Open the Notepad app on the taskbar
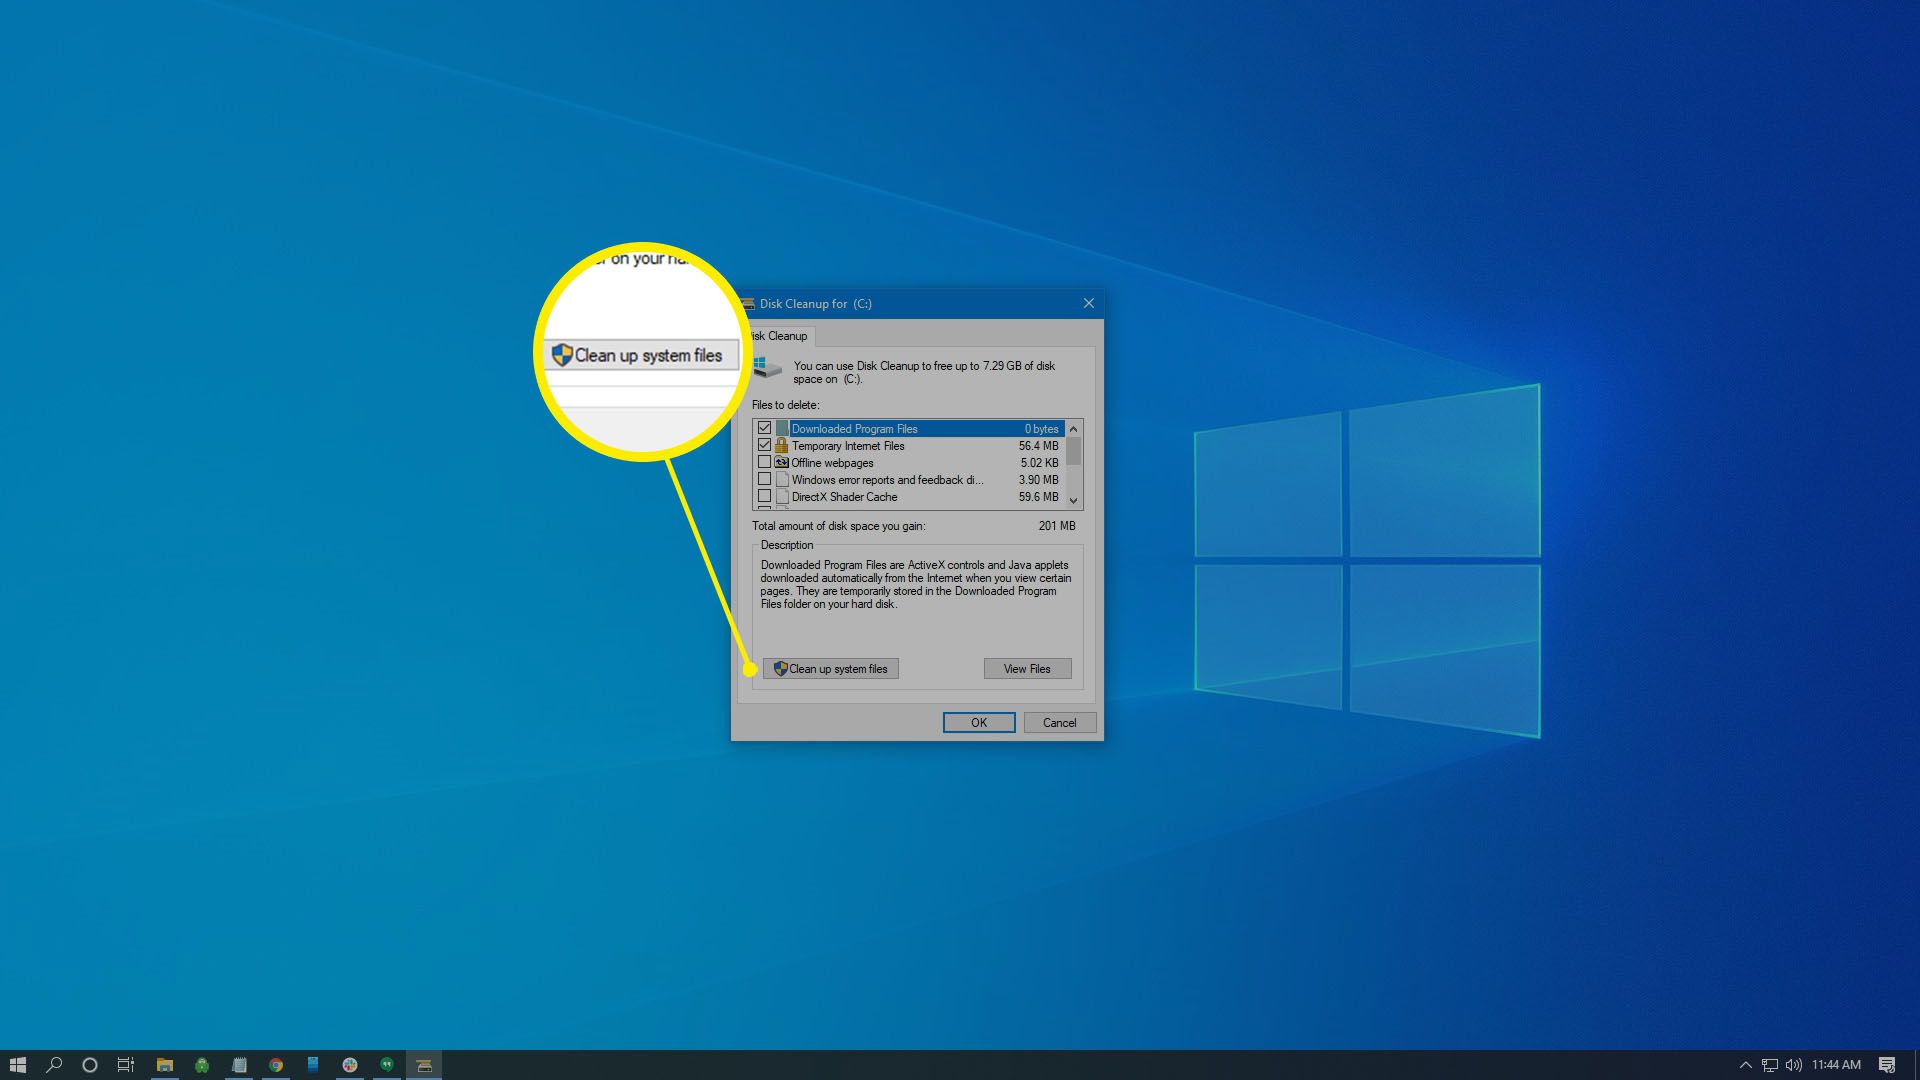This screenshot has height=1080, width=1920. 239,1065
